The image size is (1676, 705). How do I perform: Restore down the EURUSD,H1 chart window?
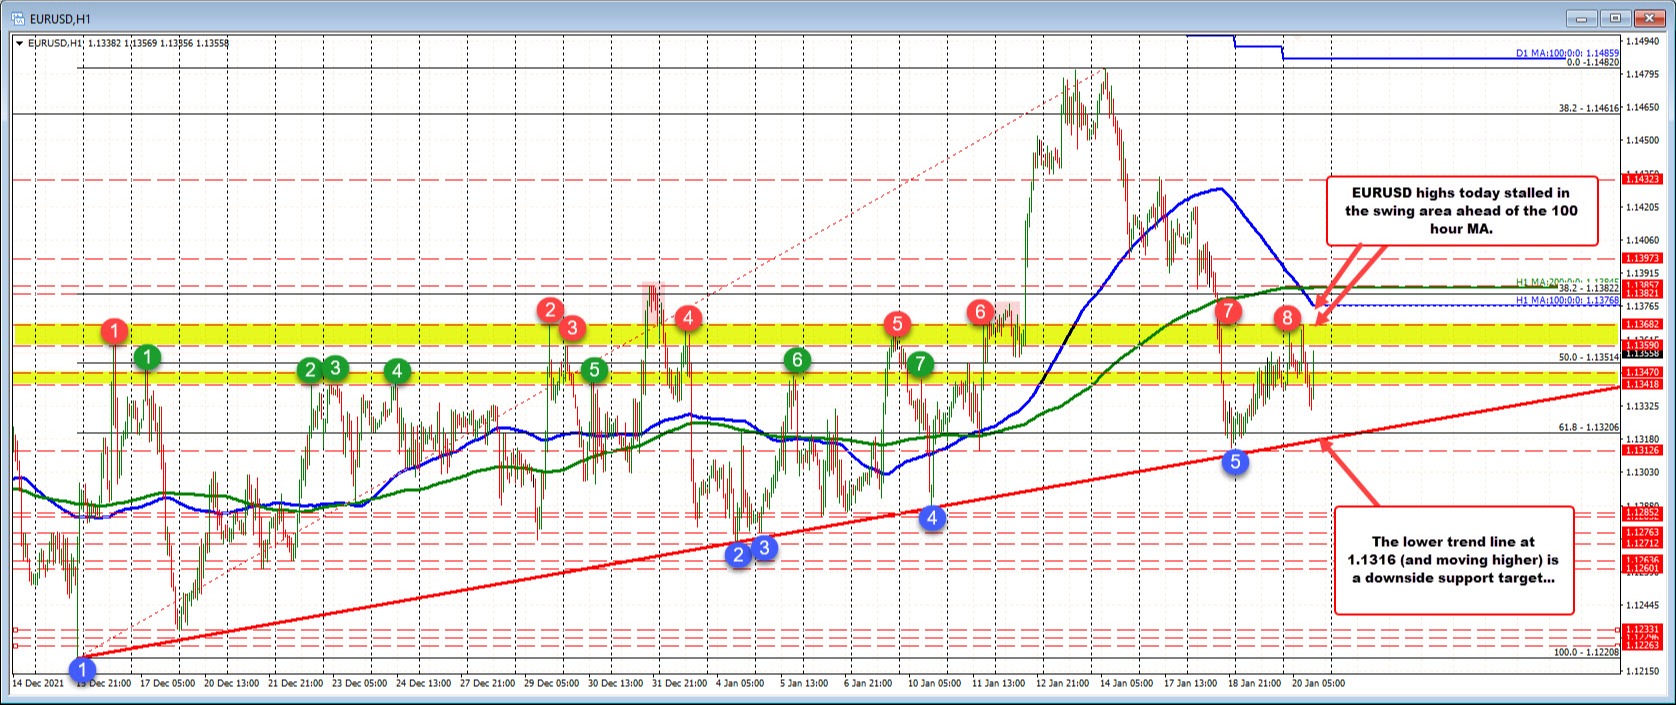coord(1615,18)
